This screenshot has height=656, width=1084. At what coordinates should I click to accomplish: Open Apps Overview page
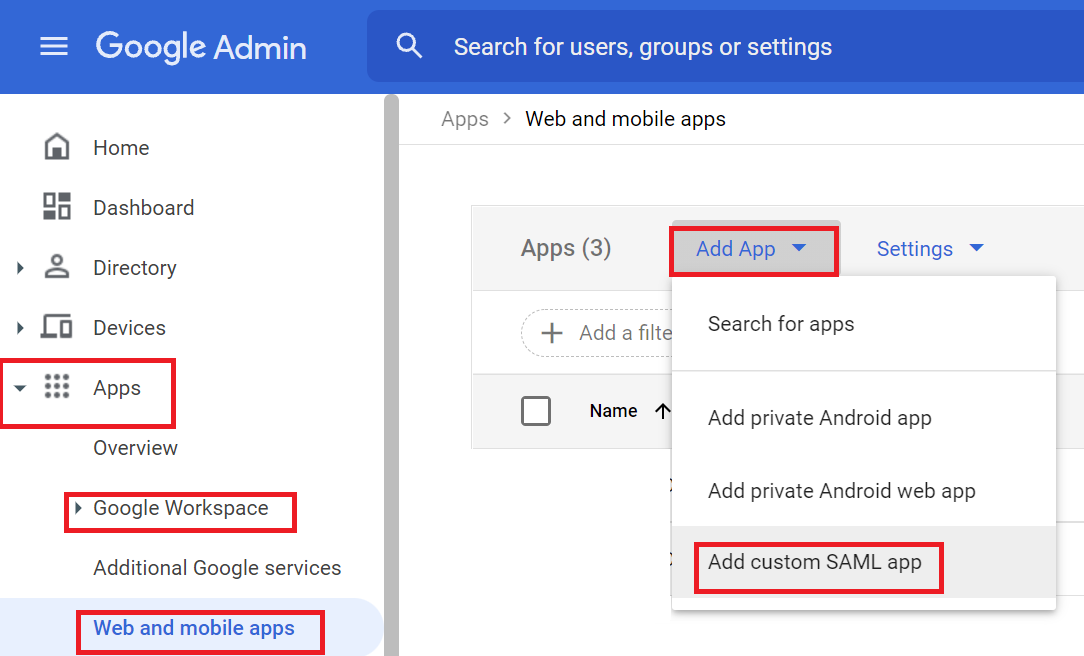(136, 448)
